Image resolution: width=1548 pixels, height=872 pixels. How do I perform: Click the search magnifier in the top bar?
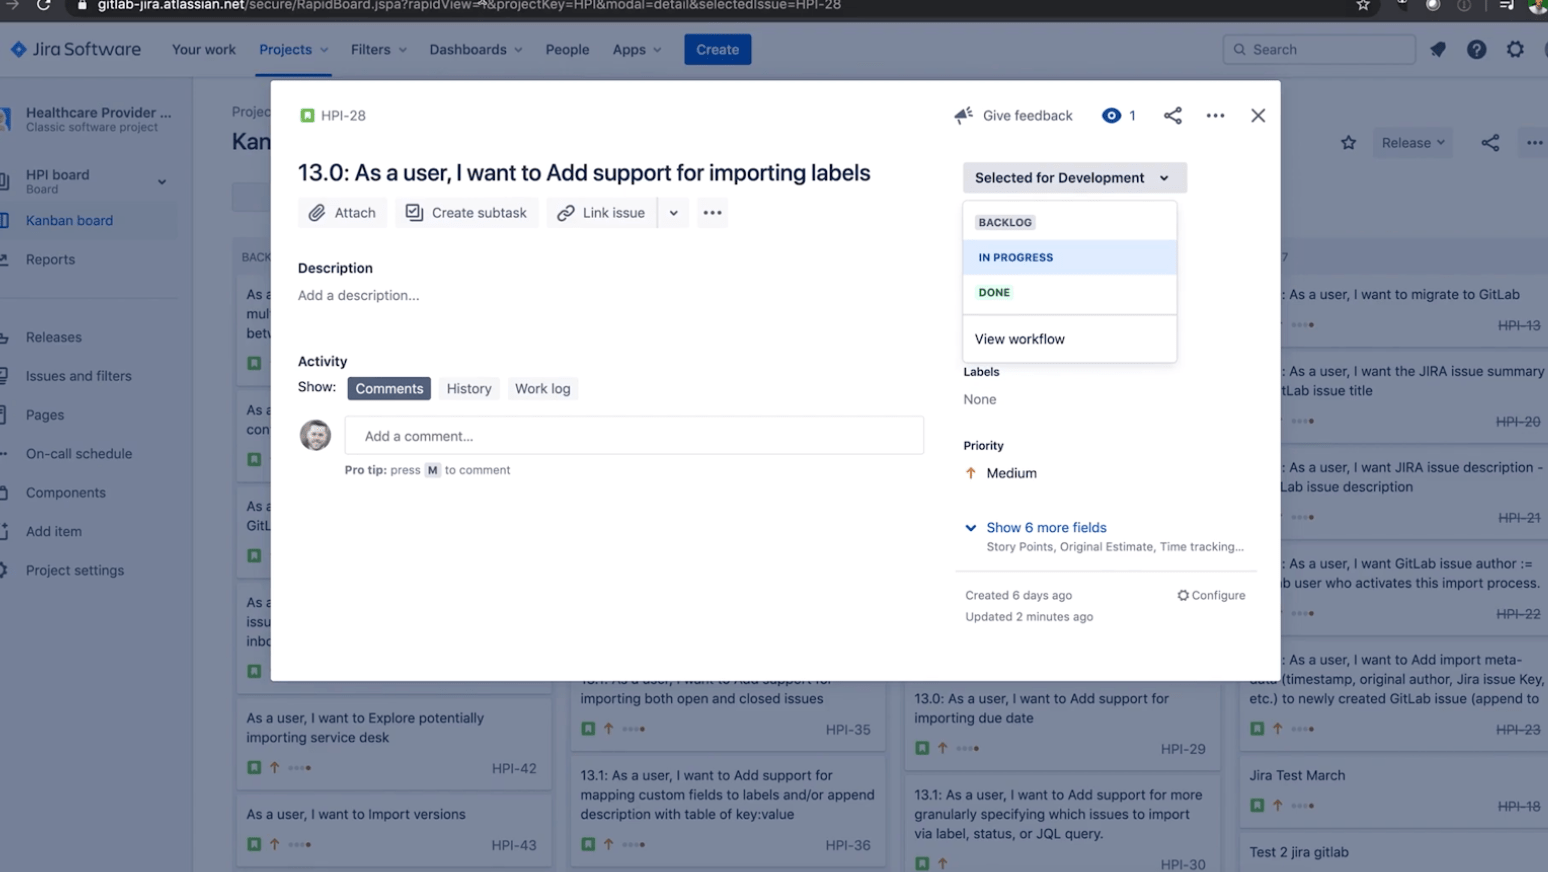click(x=1240, y=49)
